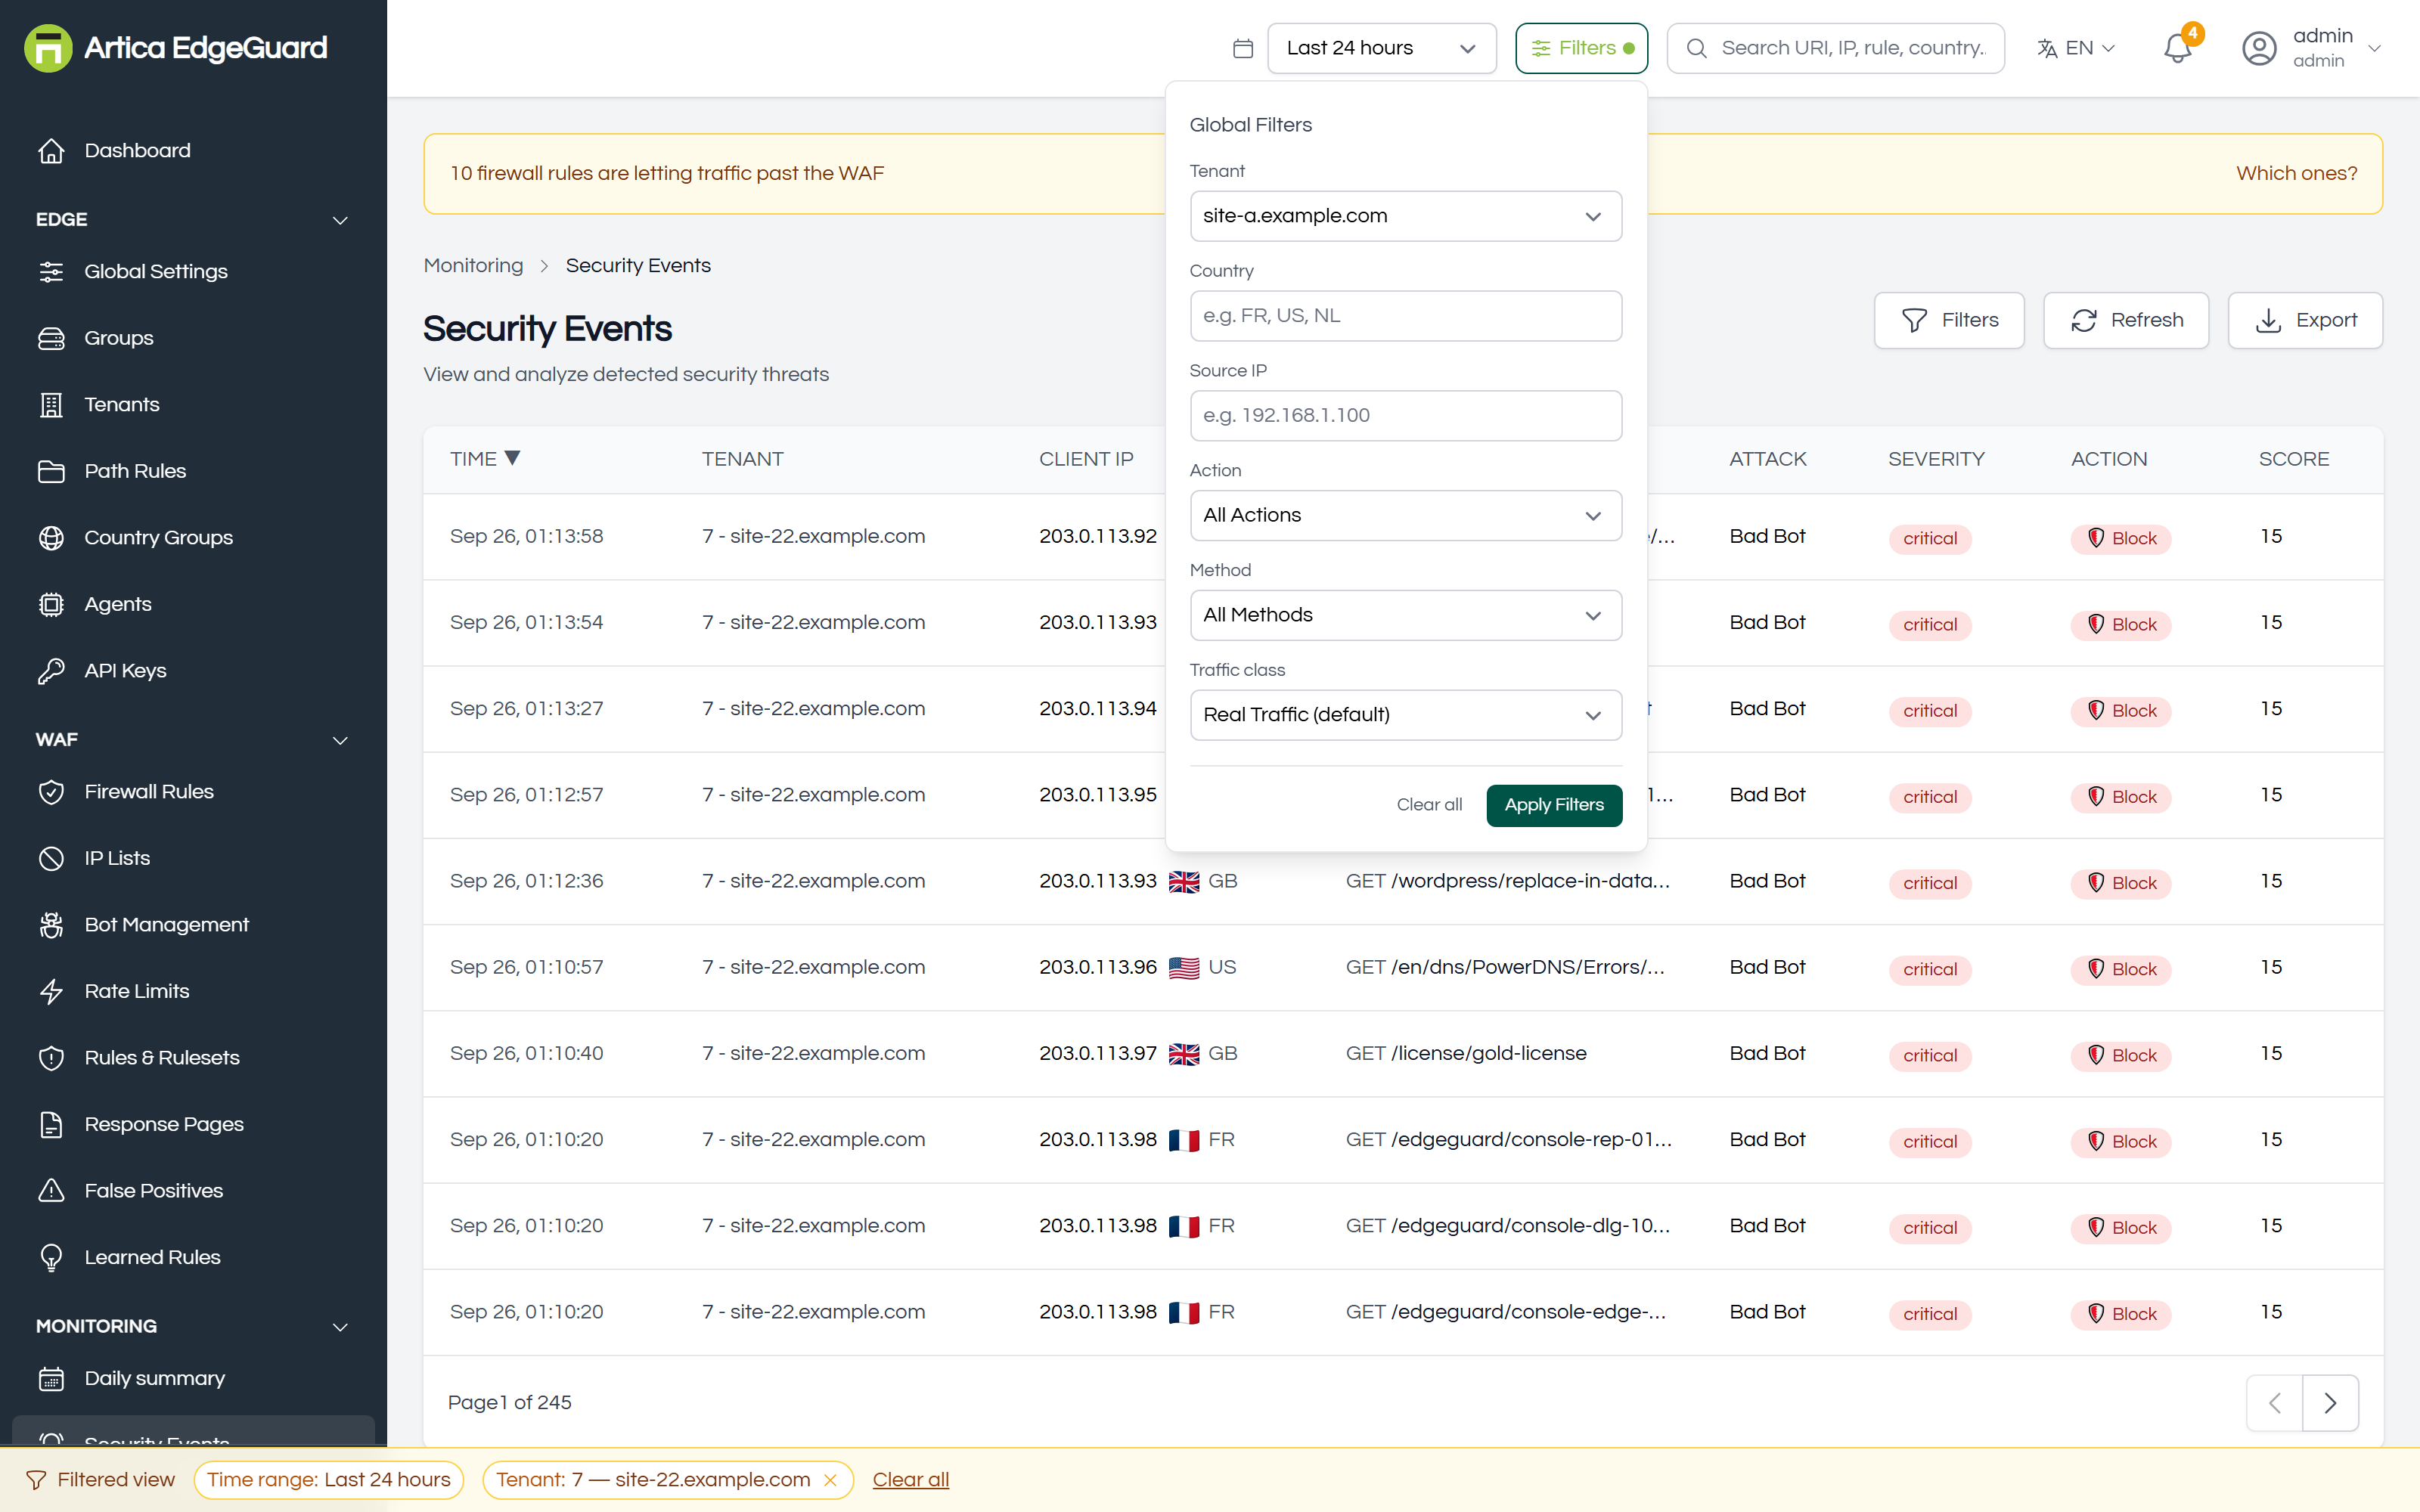Image resolution: width=2420 pixels, height=1512 pixels.
Task: Open the All Methods dropdown
Action: 1405,615
